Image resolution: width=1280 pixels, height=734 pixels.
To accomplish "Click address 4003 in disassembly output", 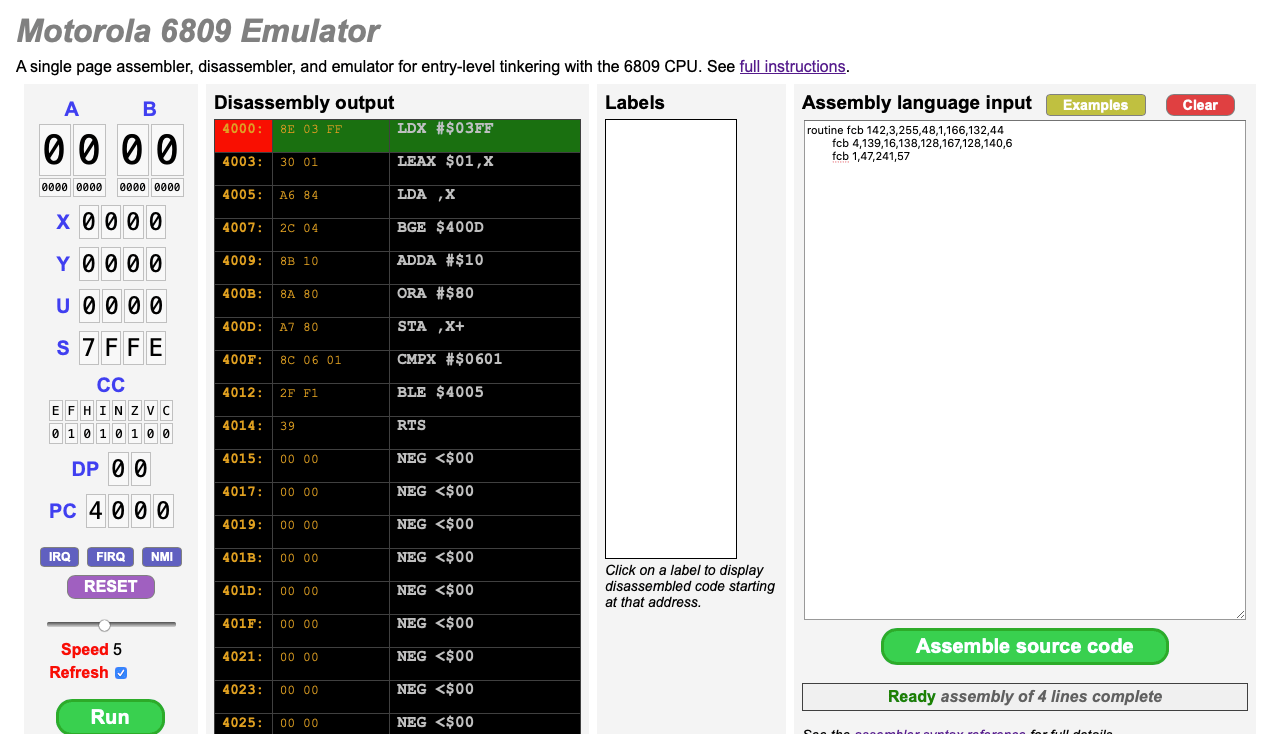I will 243,162.
